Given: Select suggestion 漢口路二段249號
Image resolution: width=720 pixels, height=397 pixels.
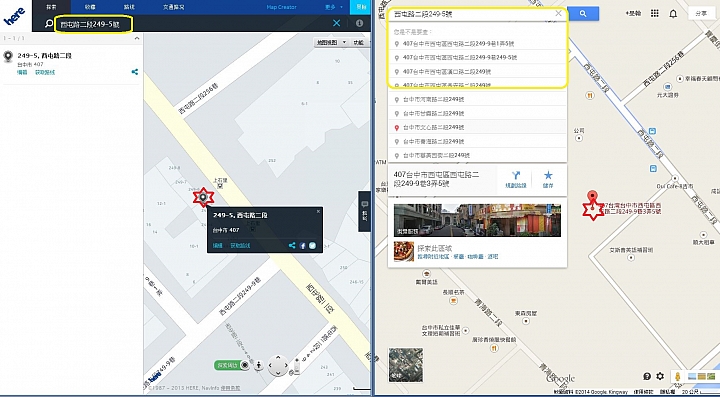Looking at the screenshot, I should pyautogui.click(x=478, y=72).
